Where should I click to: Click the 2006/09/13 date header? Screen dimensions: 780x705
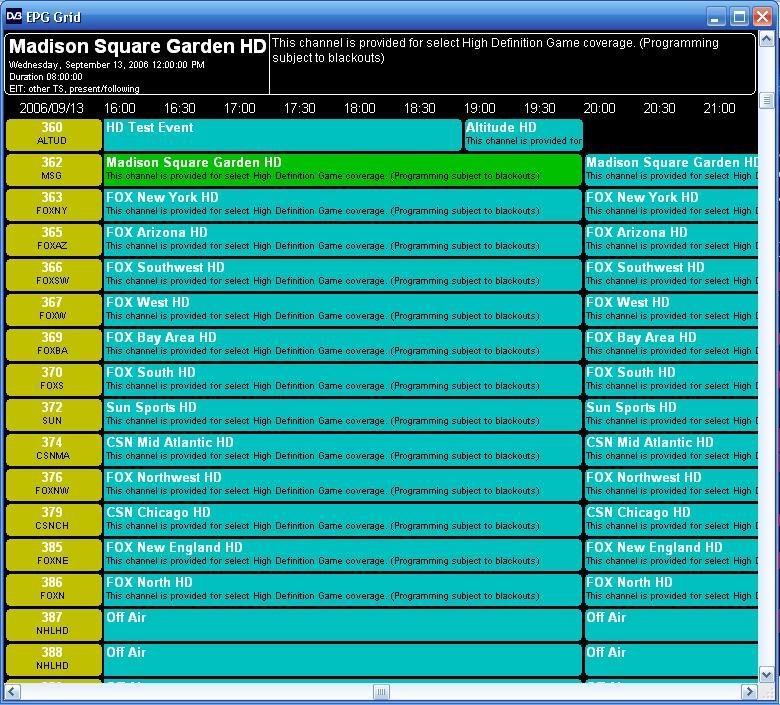52,108
